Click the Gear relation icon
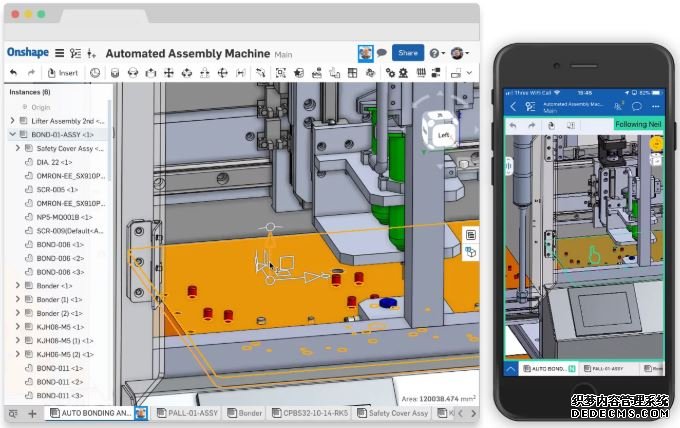 (370, 73)
